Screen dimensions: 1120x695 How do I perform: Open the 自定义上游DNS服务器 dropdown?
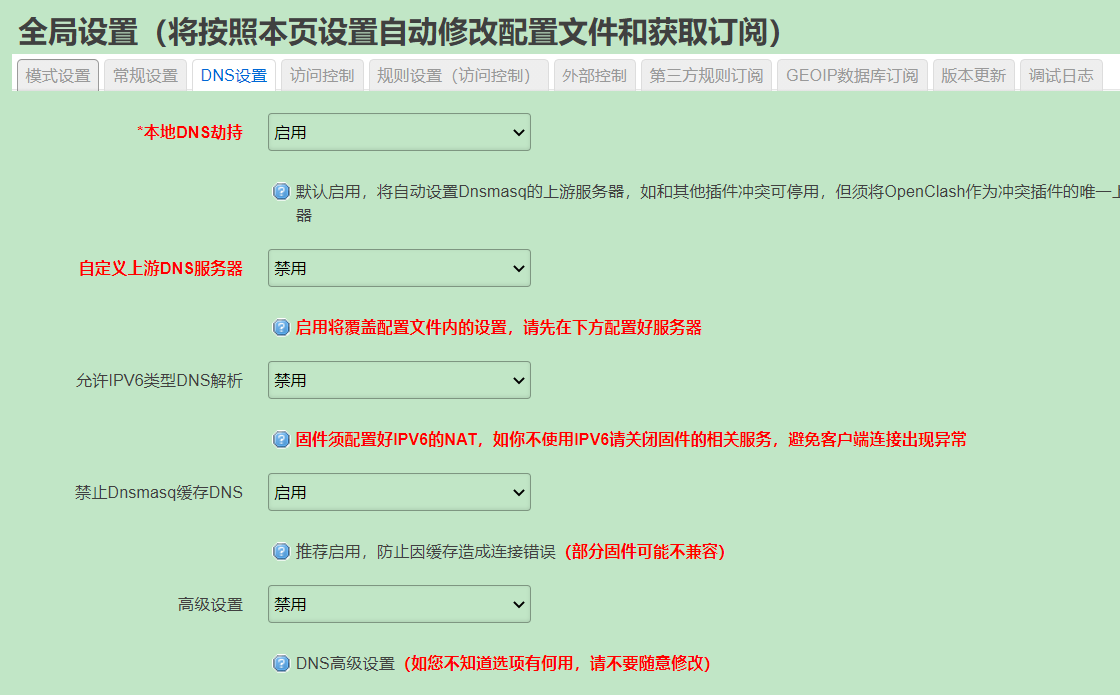(399, 268)
